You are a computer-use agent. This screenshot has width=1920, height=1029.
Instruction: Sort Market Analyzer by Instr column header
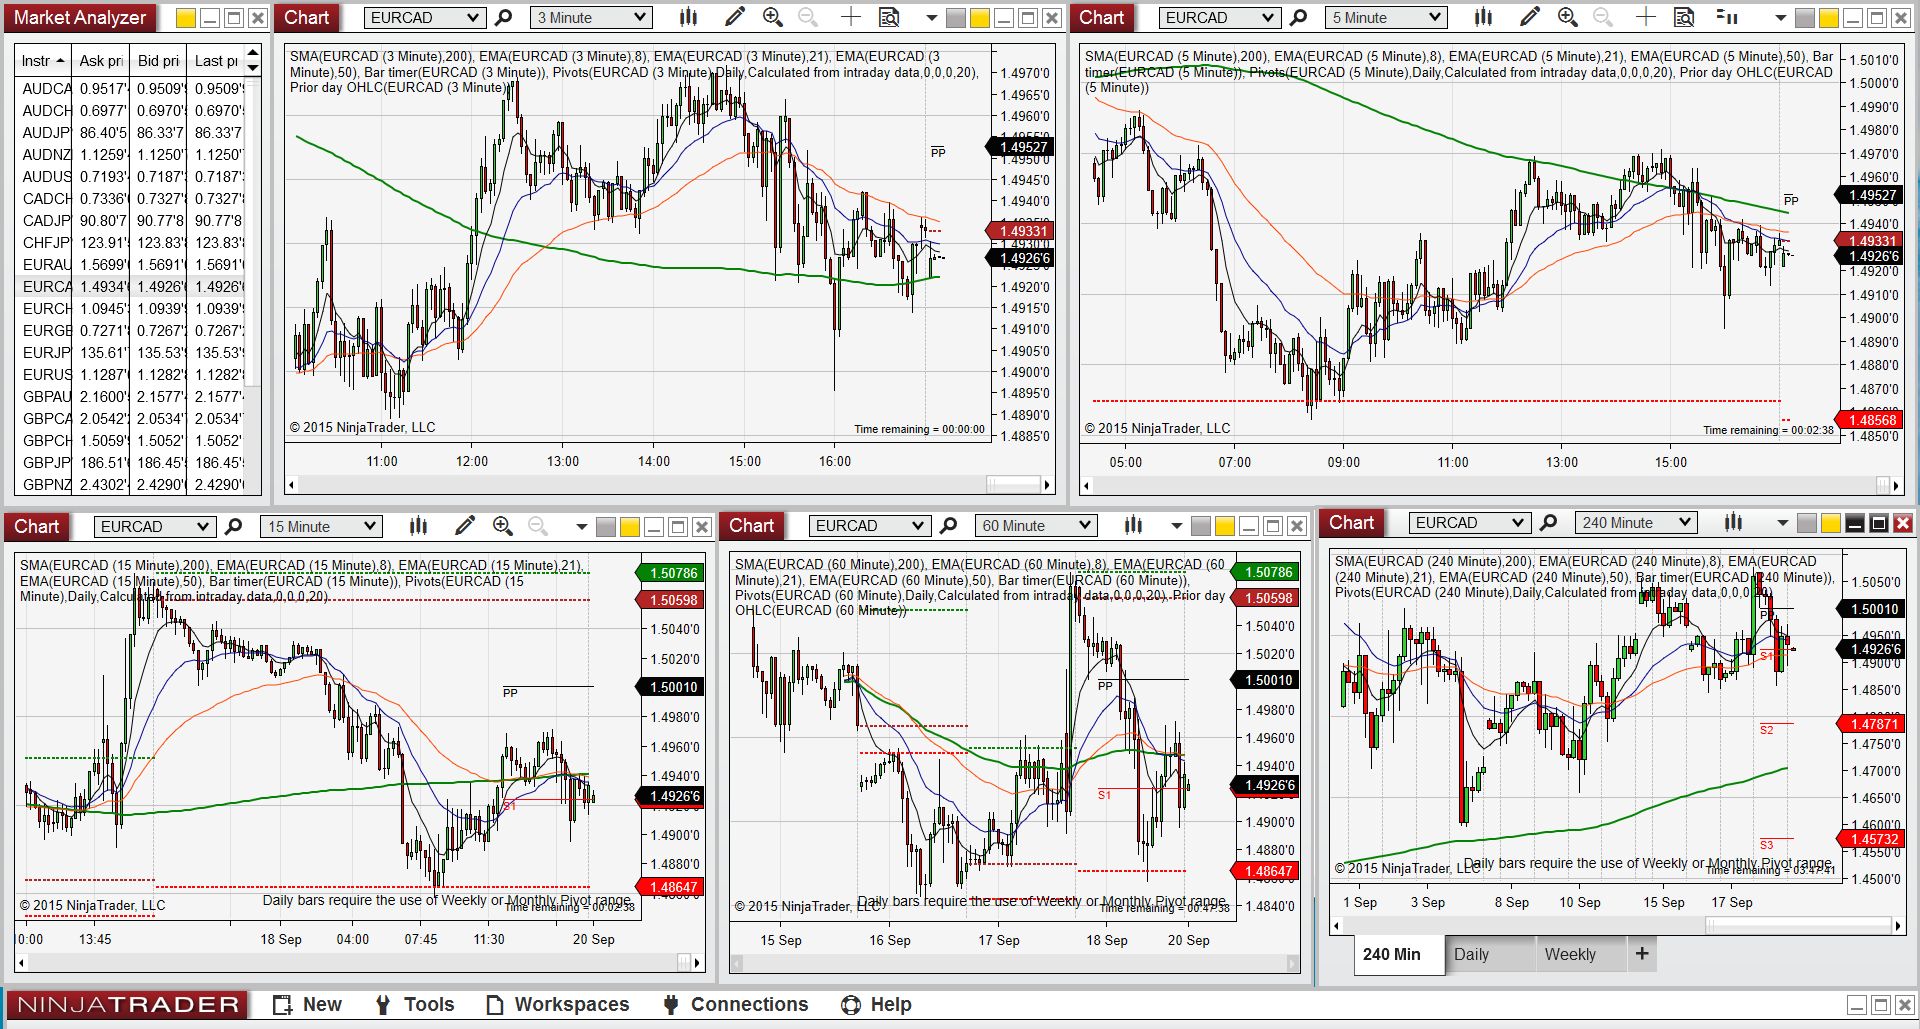pos(43,61)
